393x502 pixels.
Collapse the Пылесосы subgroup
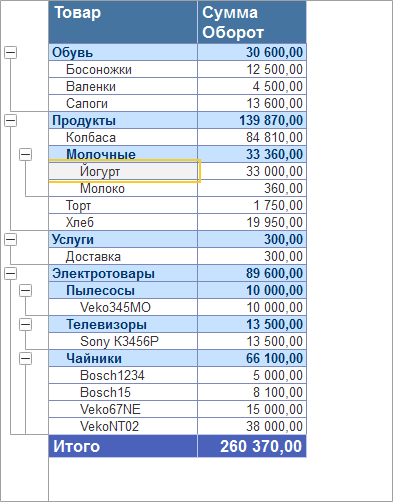(25, 291)
